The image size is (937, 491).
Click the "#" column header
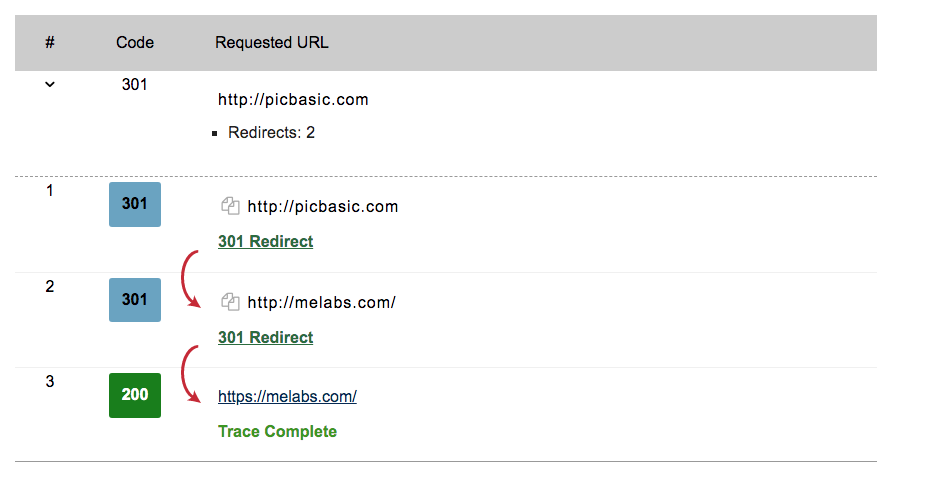50,43
